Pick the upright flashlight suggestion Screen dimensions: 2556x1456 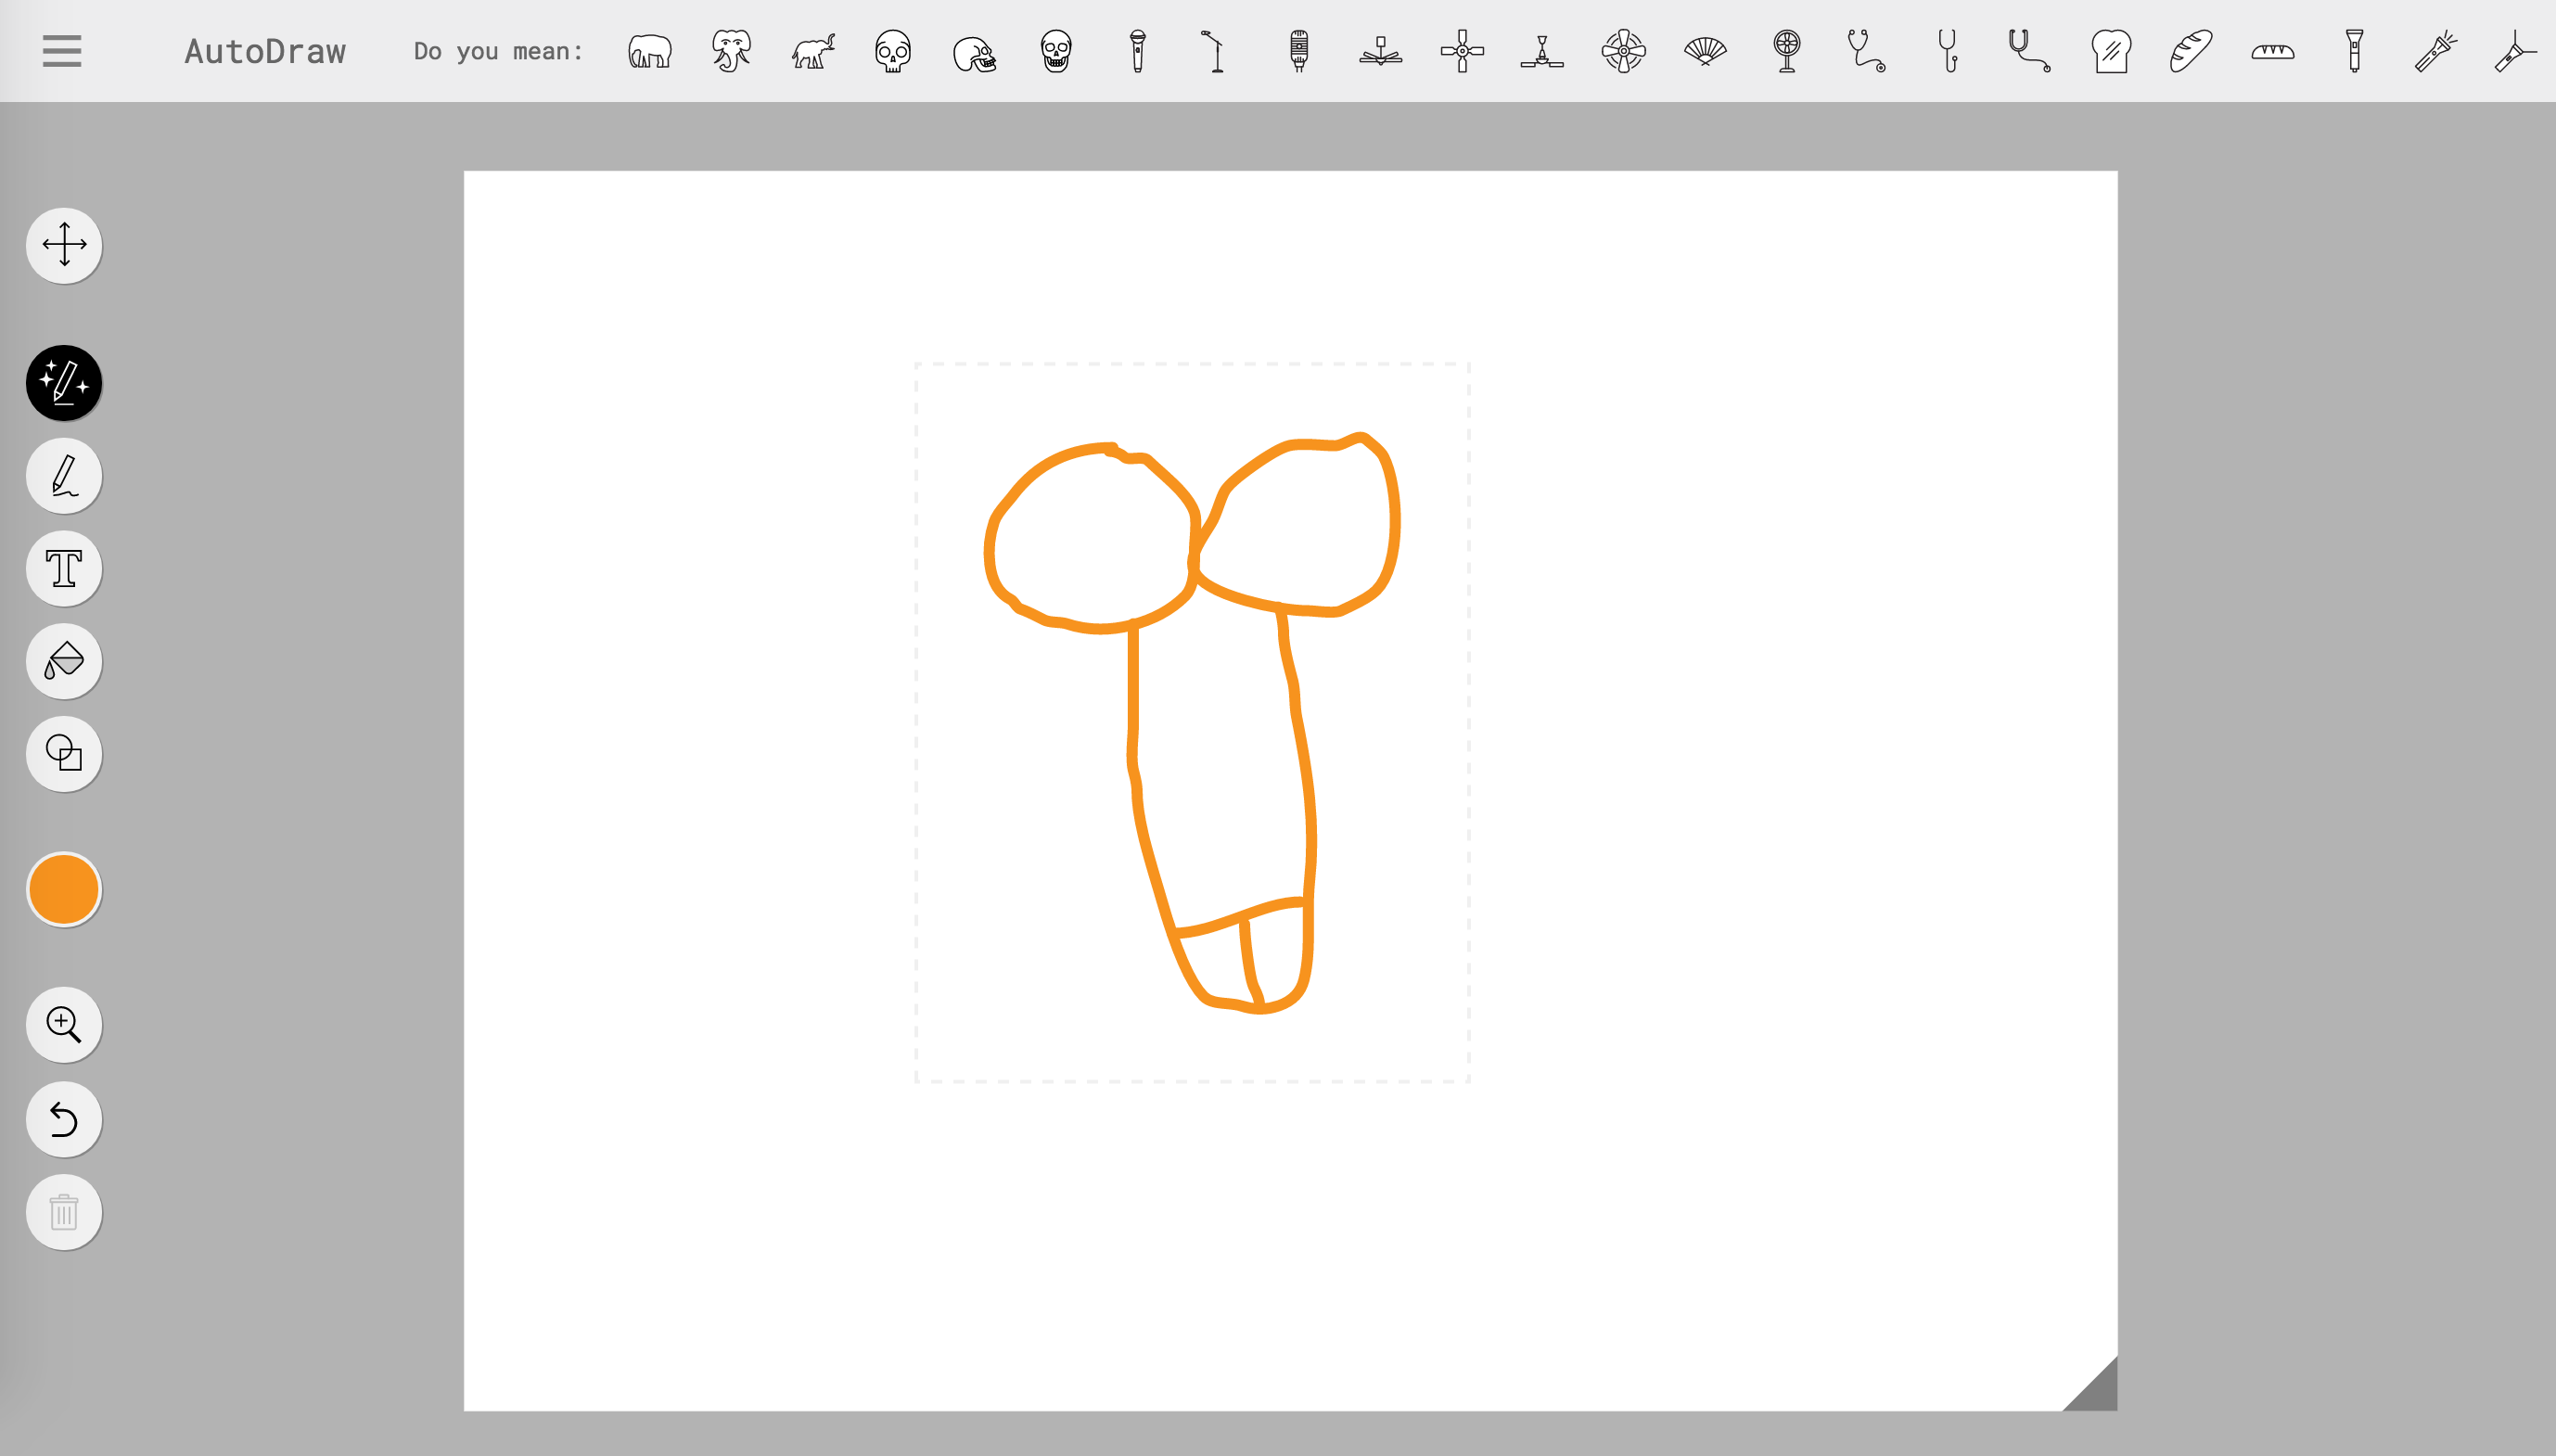[x=2354, y=51]
